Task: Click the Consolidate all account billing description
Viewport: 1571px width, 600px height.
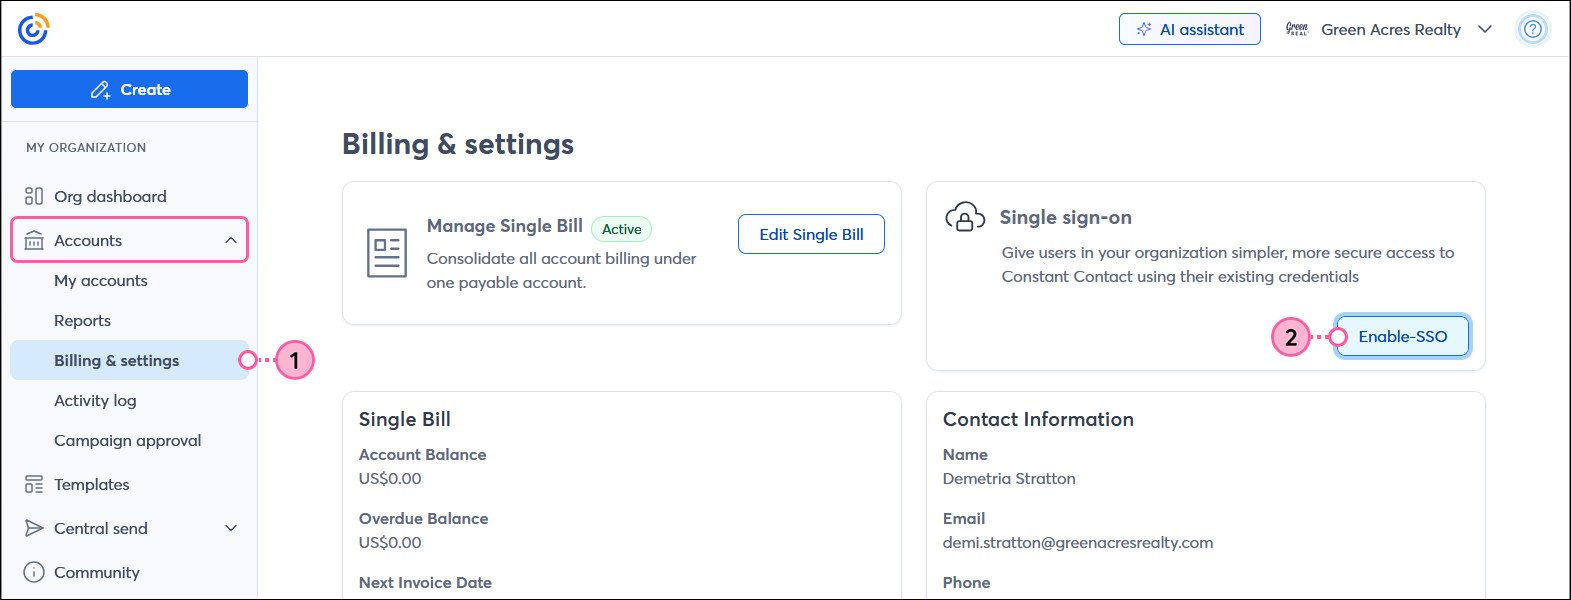Action: click(x=561, y=270)
